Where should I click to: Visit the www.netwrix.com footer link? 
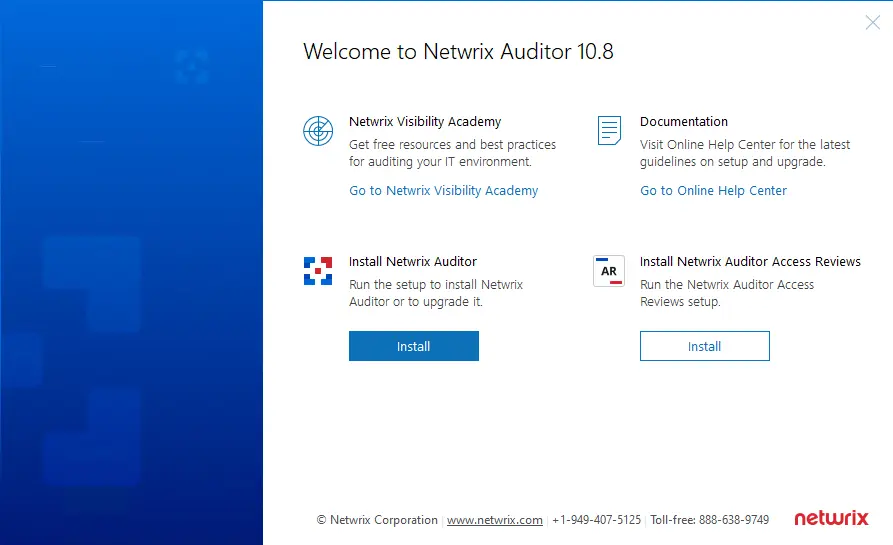[x=494, y=520]
